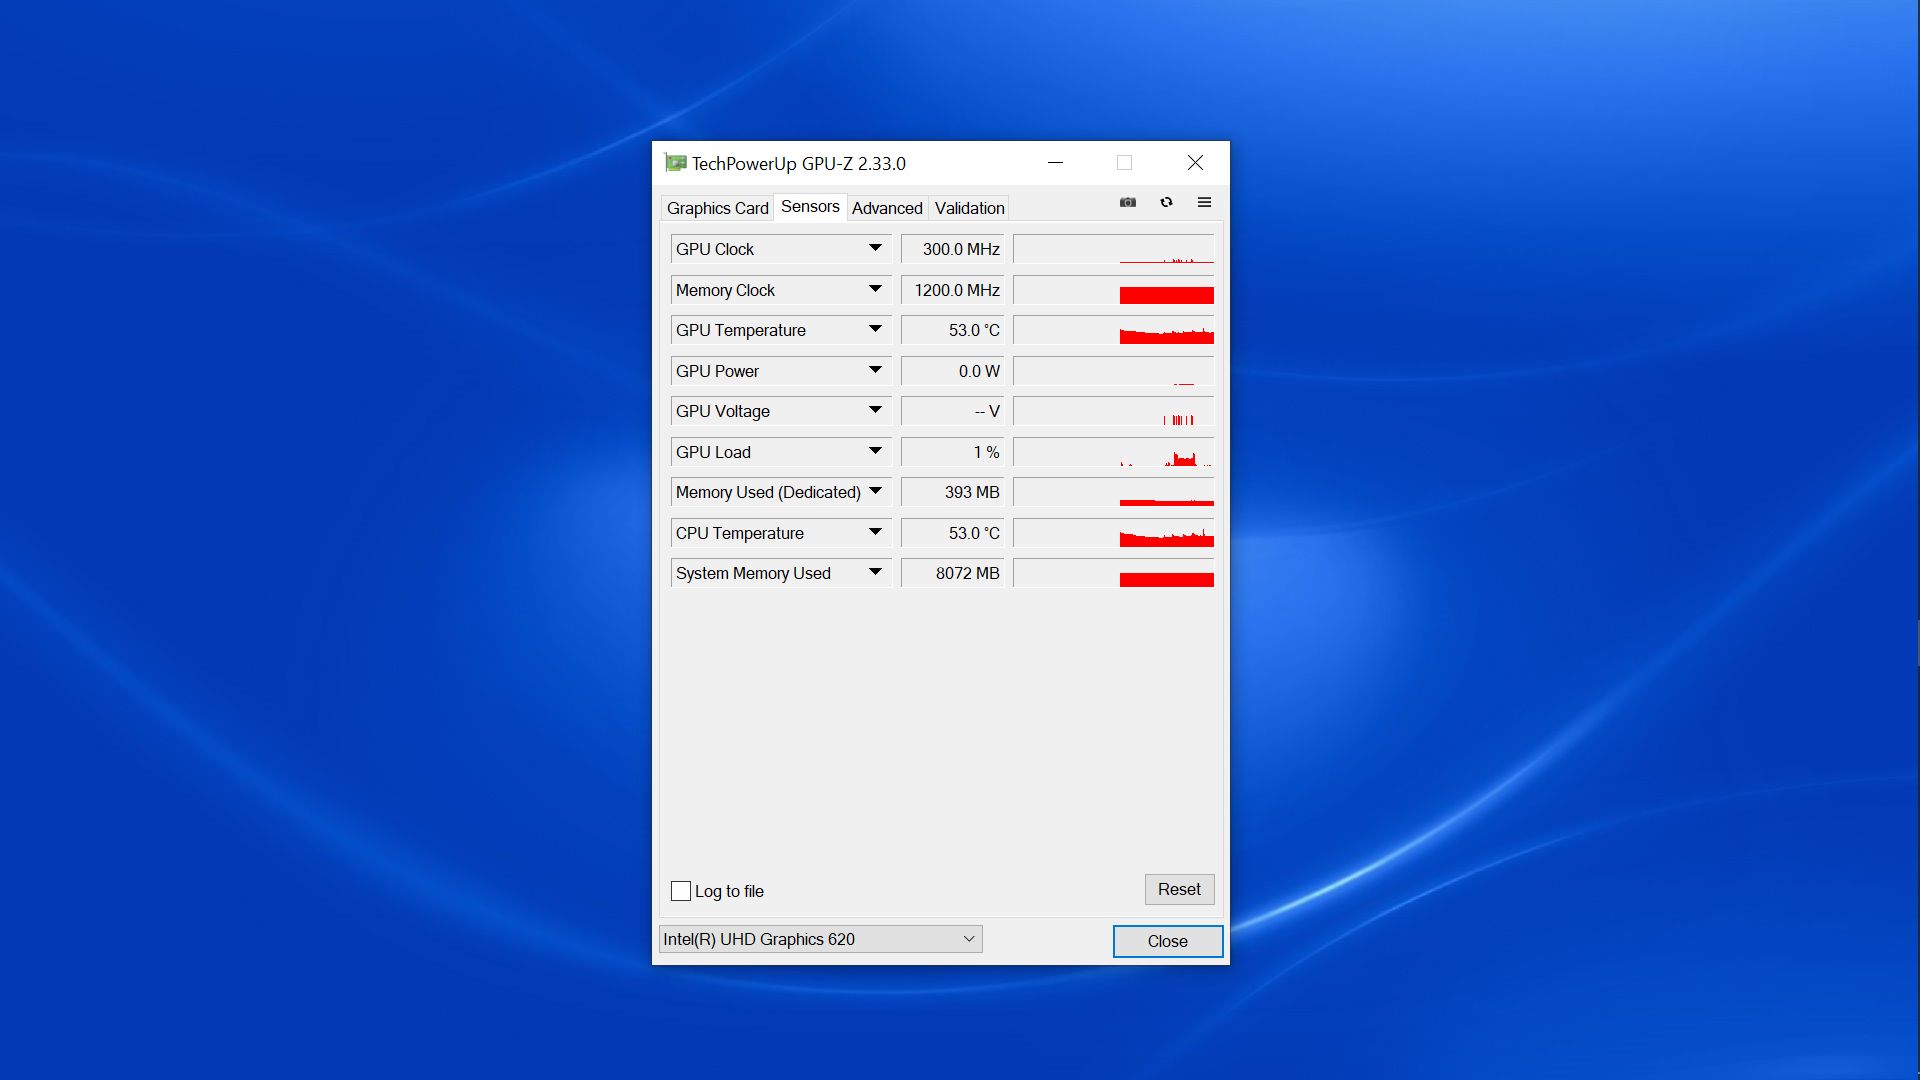Open the Advanced tab
1920x1080 pixels.
[887, 208]
